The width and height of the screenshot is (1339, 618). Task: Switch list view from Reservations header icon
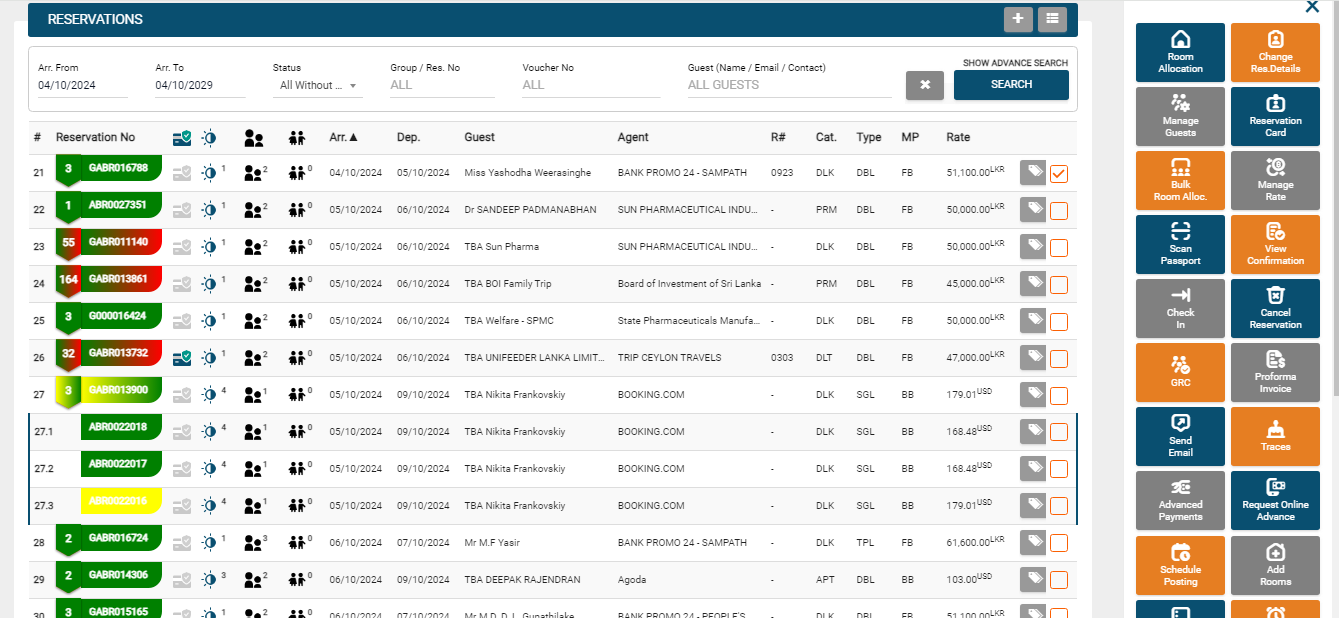coord(1052,19)
